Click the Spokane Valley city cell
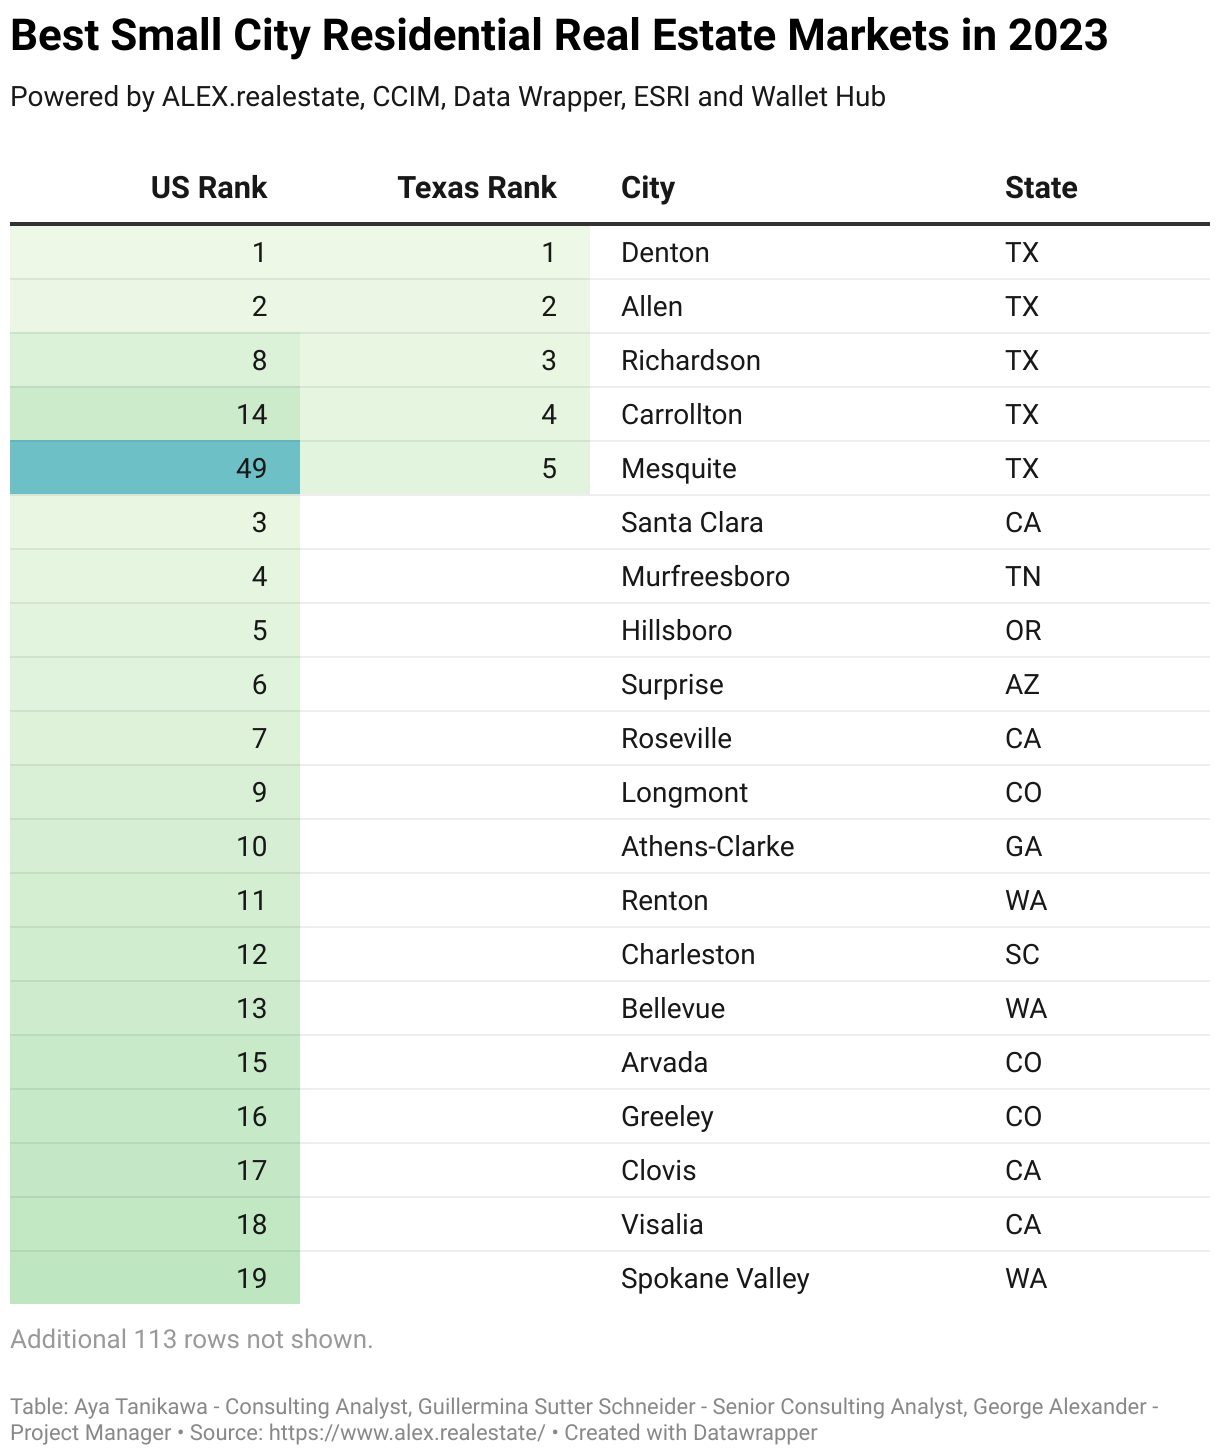Viewport: 1220px width, 1456px height. coord(714,1278)
